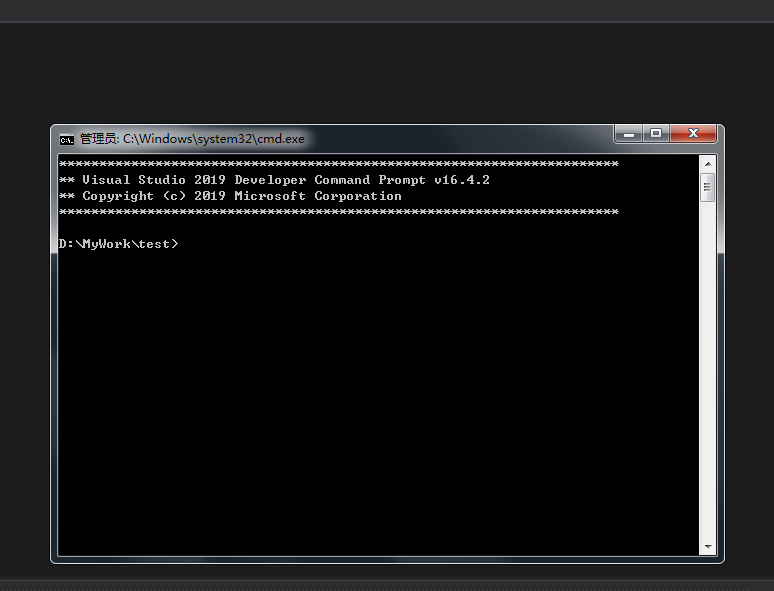
Task: Open the cmd.exe system menu icon
Action: coord(67,140)
